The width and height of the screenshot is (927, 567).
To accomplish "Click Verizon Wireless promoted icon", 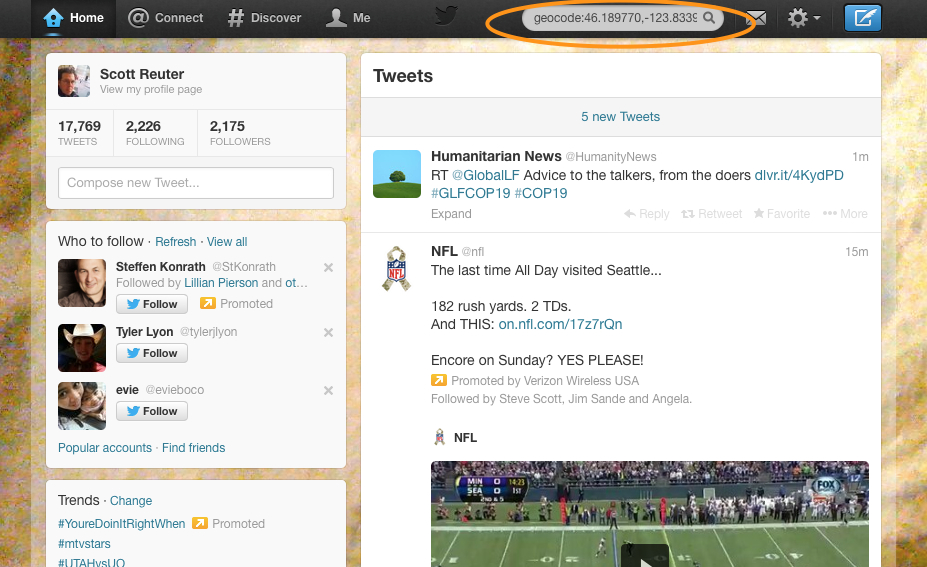I will (439, 380).
